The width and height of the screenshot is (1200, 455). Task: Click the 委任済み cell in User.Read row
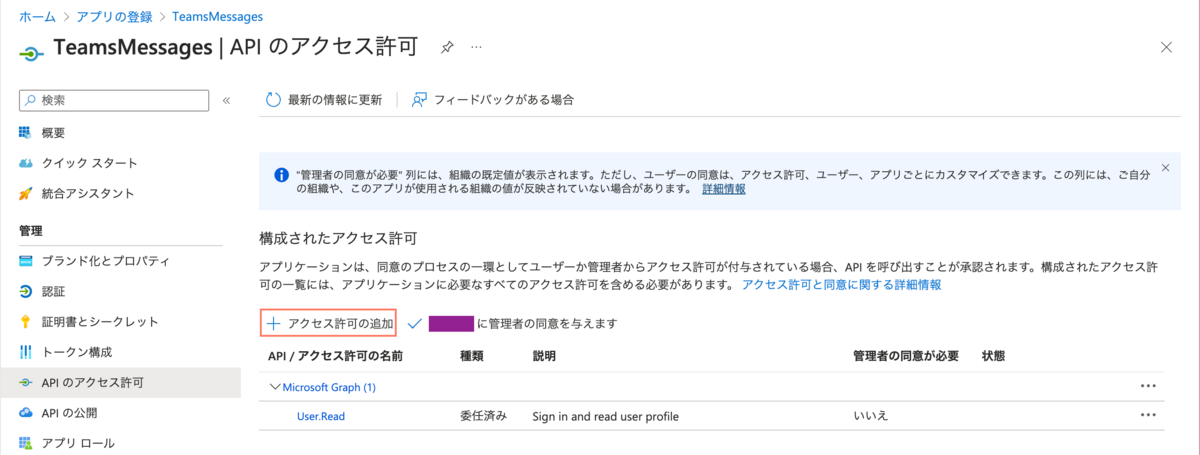pos(485,416)
